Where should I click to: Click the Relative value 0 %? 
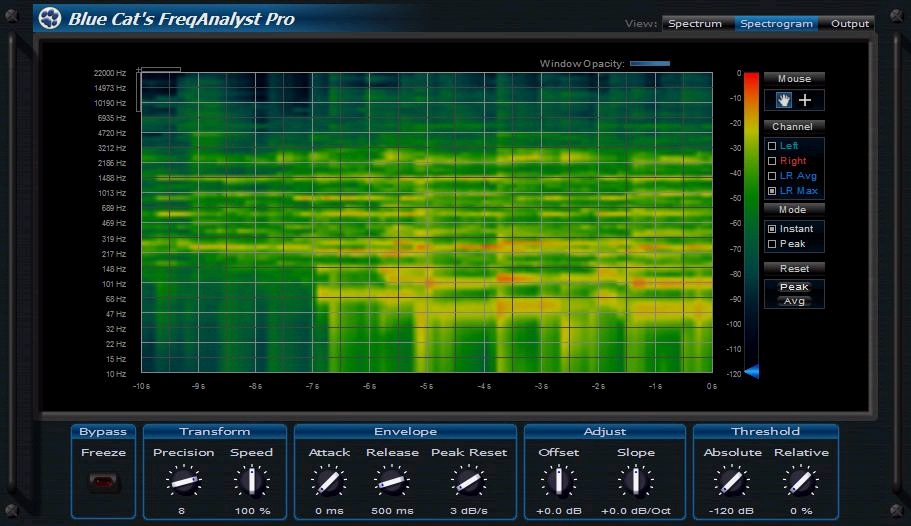click(801, 511)
